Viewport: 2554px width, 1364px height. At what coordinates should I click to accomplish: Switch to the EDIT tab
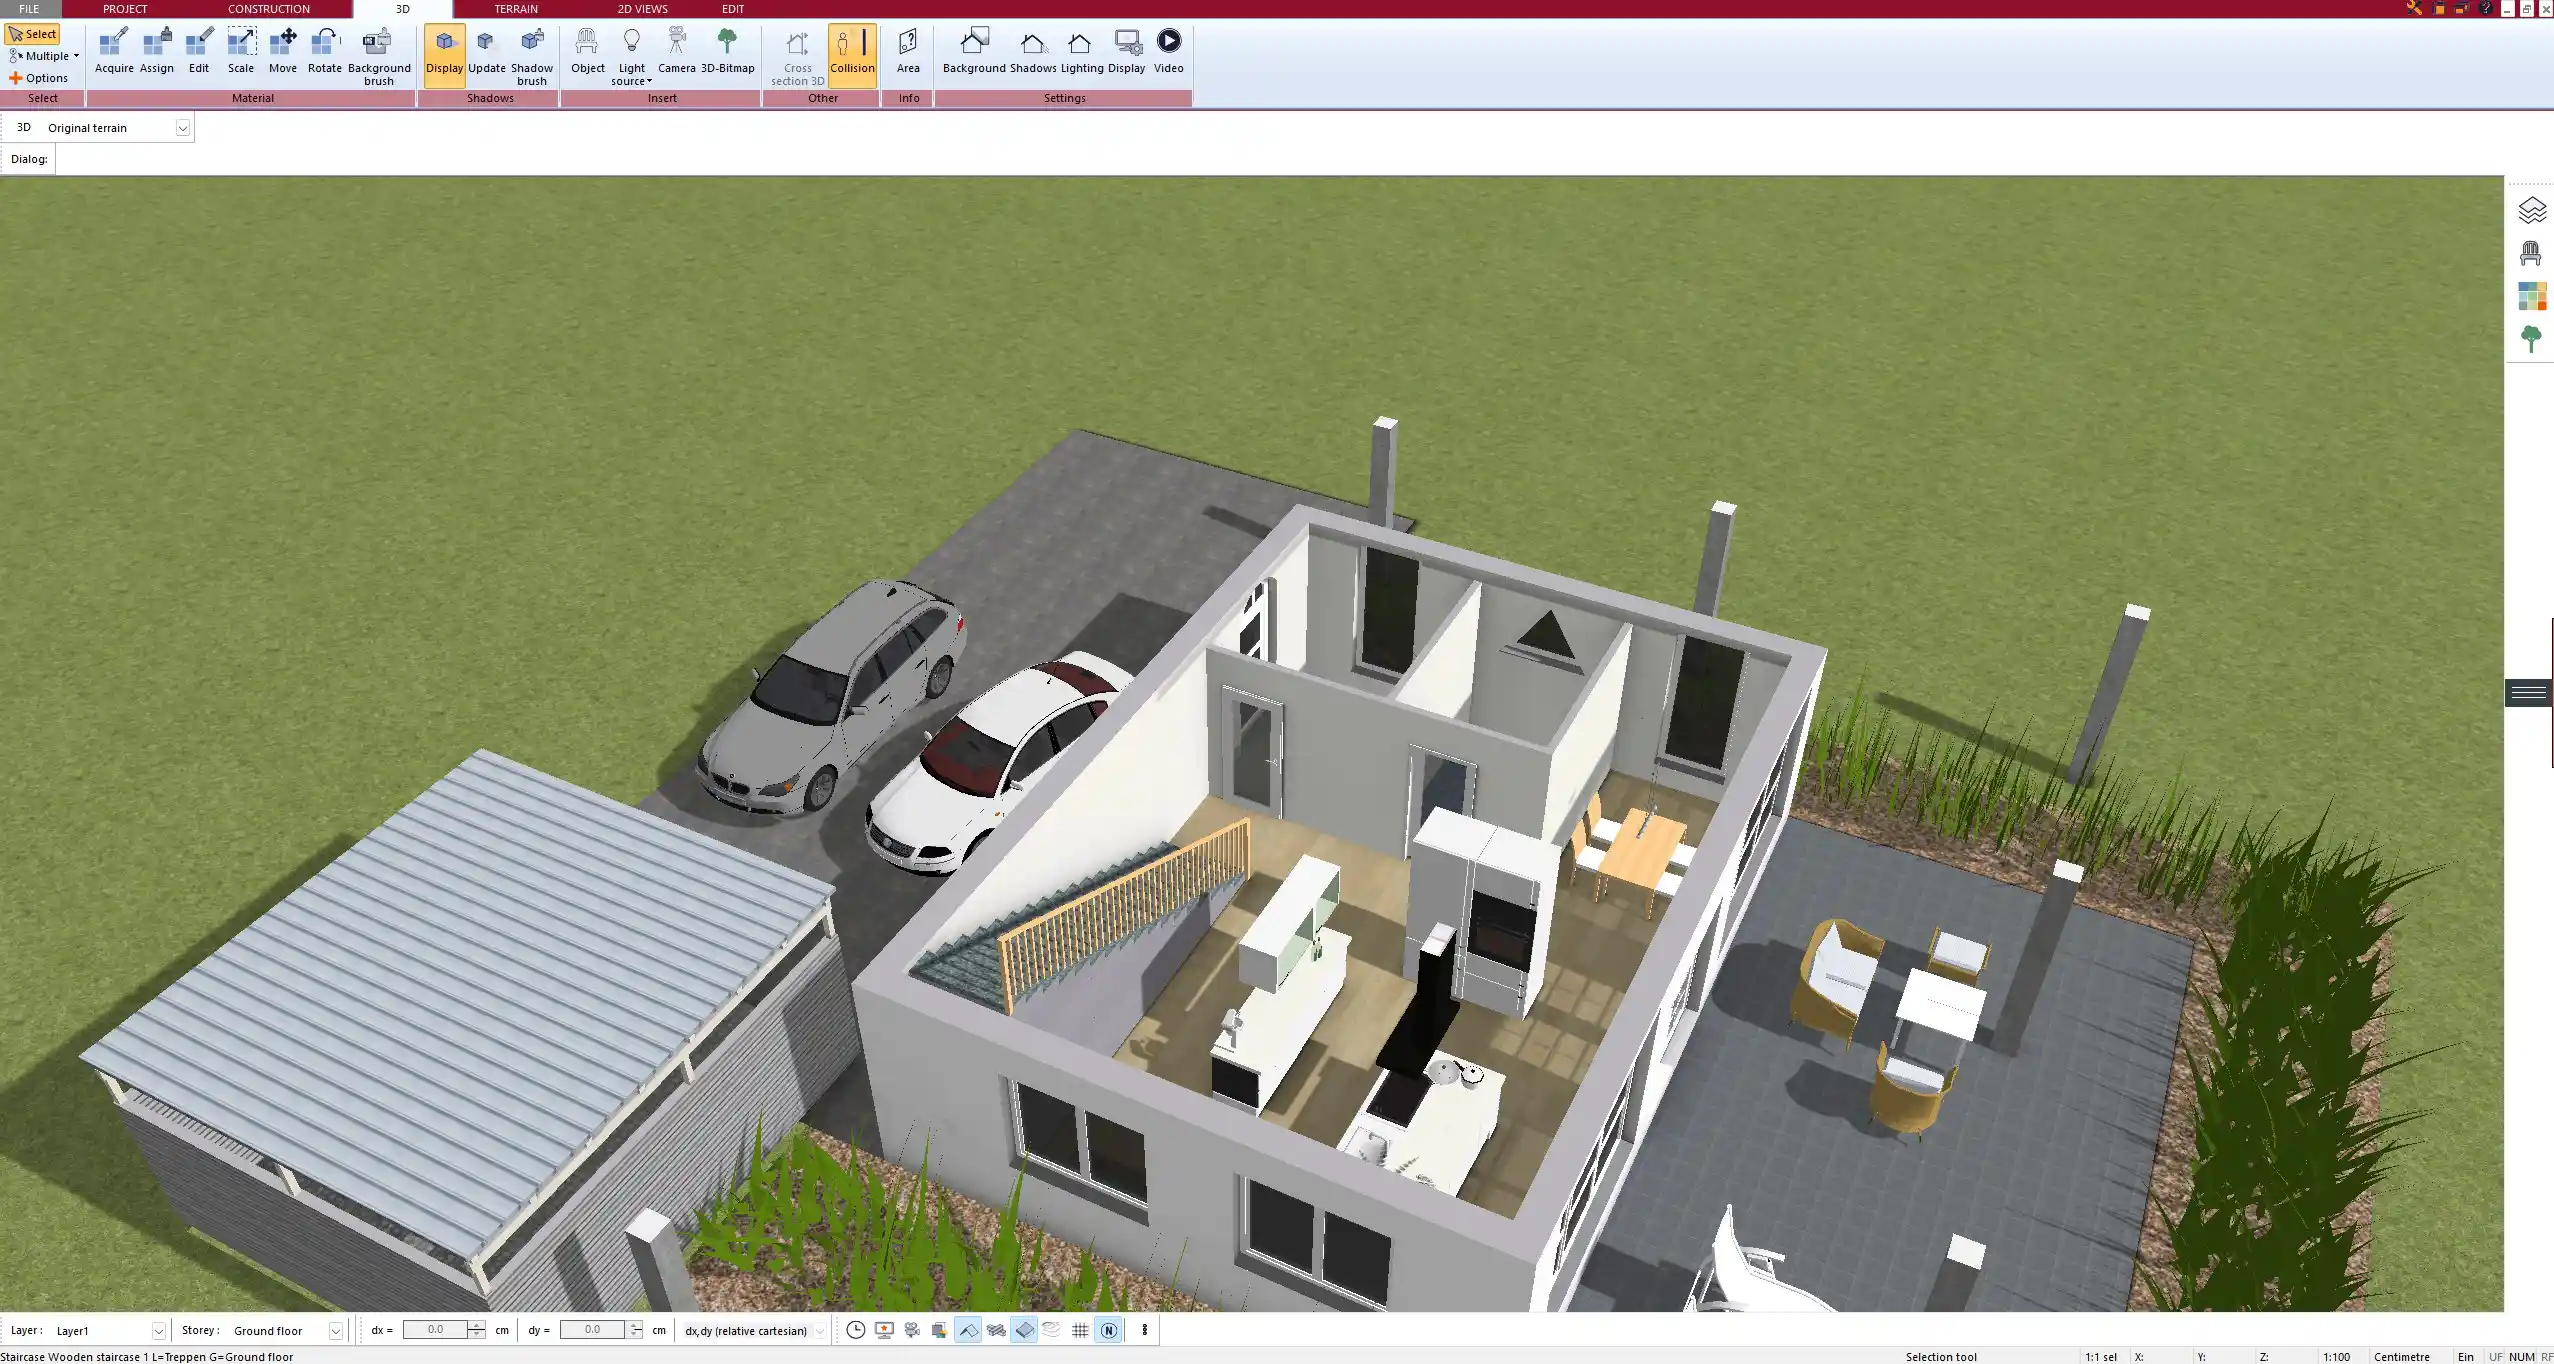733,9
